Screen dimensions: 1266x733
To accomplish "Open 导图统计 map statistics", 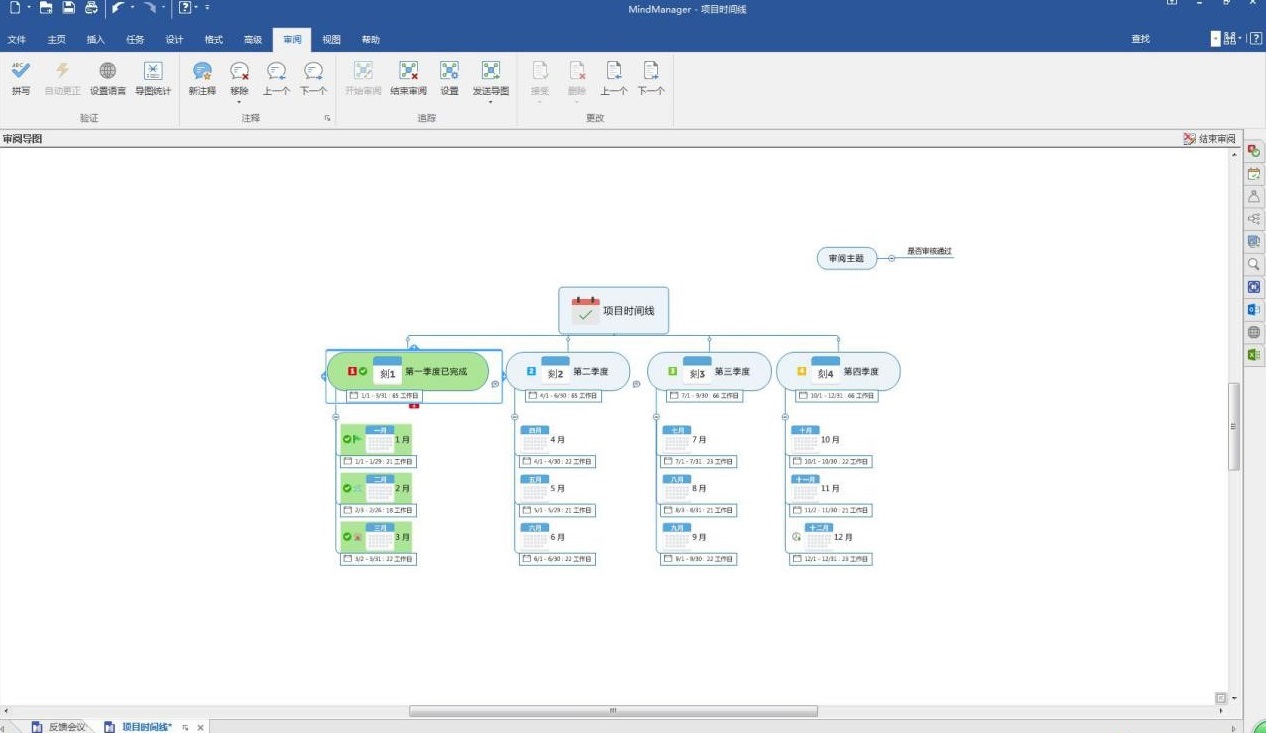I will coord(152,71).
